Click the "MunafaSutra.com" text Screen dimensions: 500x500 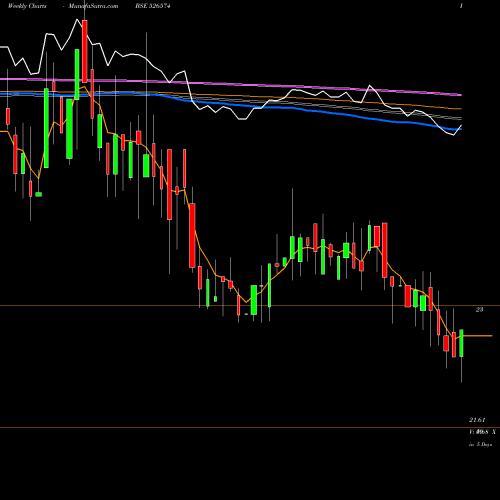pyautogui.click(x=93, y=6)
